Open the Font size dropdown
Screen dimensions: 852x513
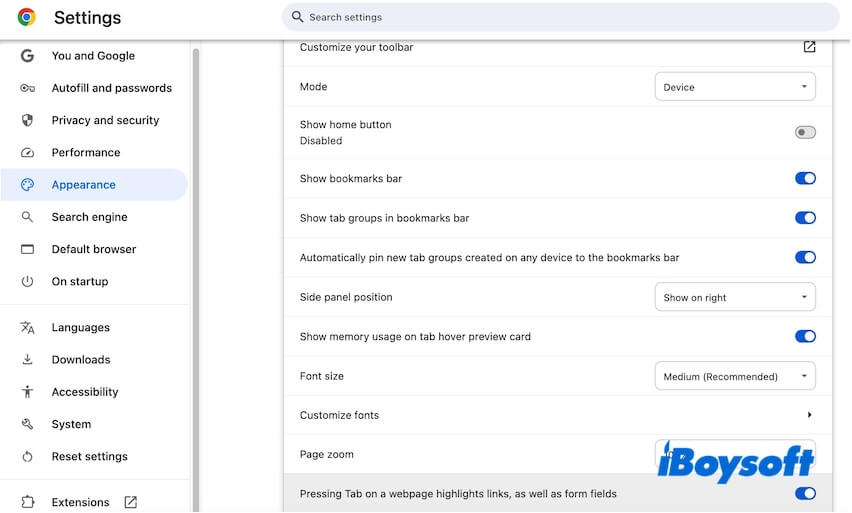735,376
